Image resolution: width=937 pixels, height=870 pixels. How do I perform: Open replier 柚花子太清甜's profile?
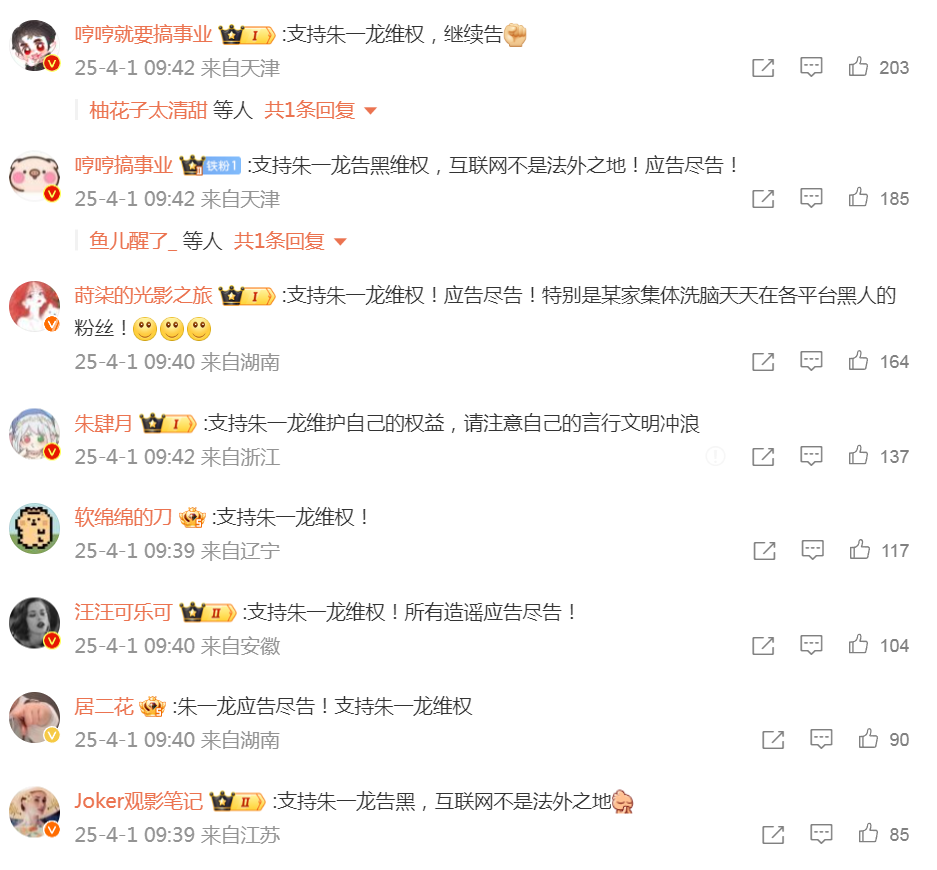point(148,110)
